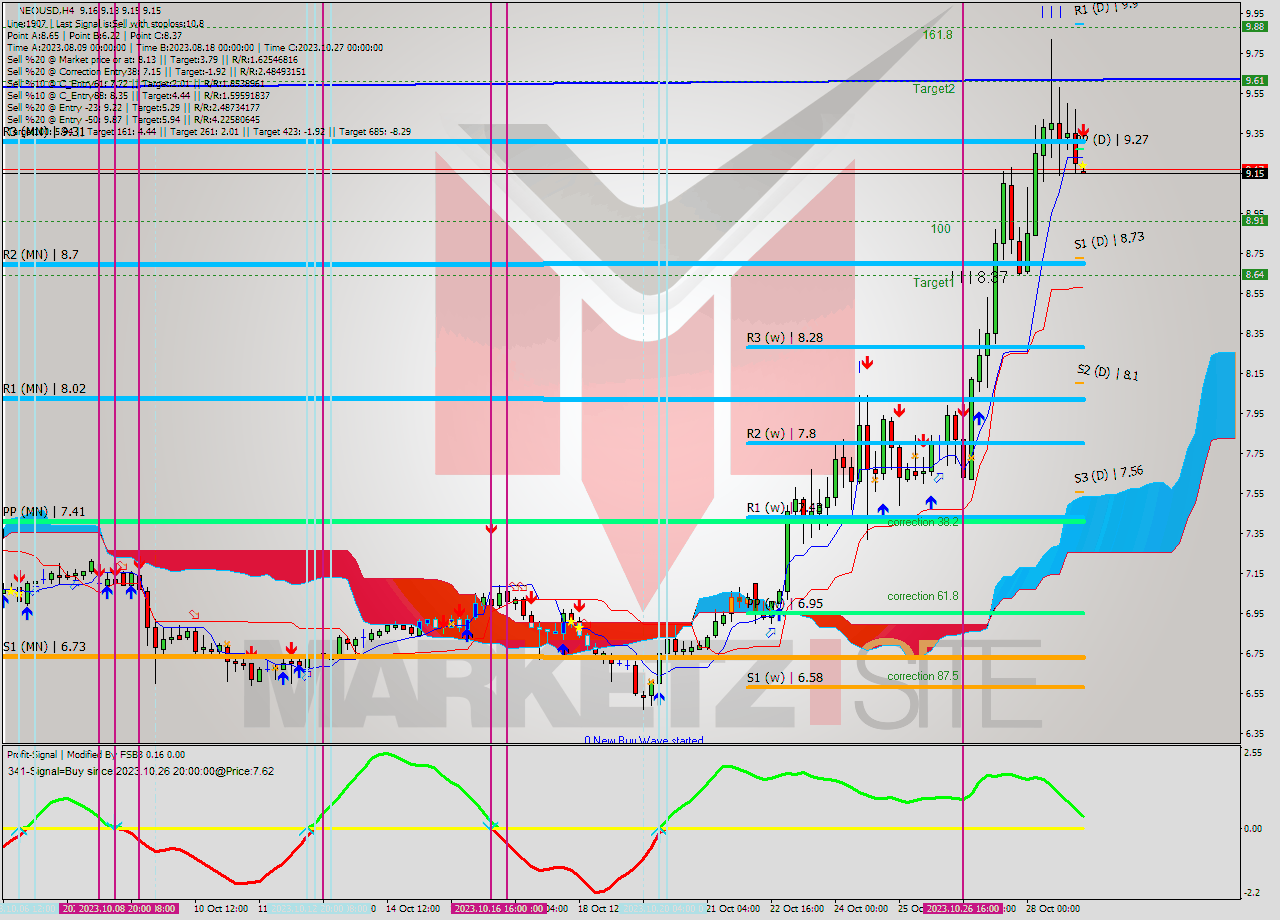Image resolution: width=1280 pixels, height=920 pixels.
Task: Click the red down arrow beside the 9.27 label
Action: (1083, 131)
